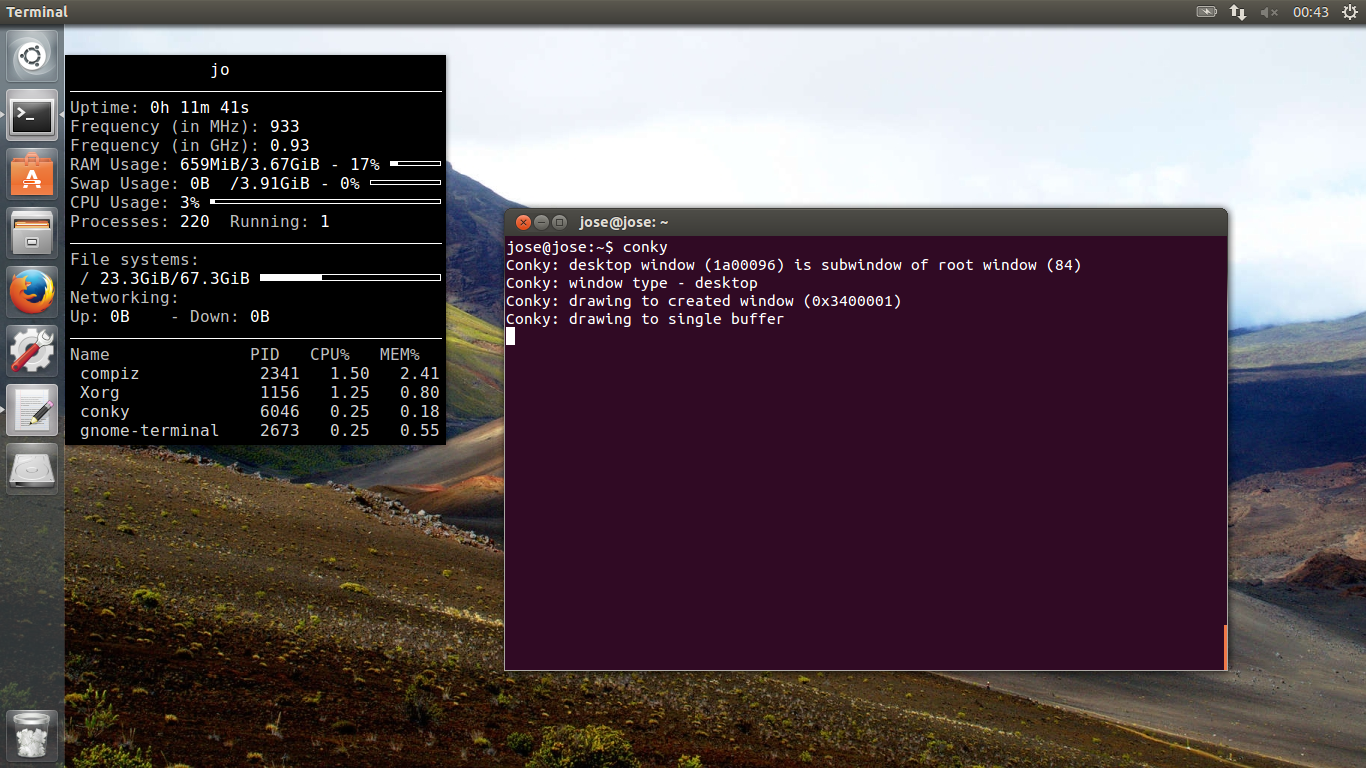Click "Frequency (in GHz): 0.93" in Conky
Image resolution: width=1366 pixels, height=768 pixels.
190,145
